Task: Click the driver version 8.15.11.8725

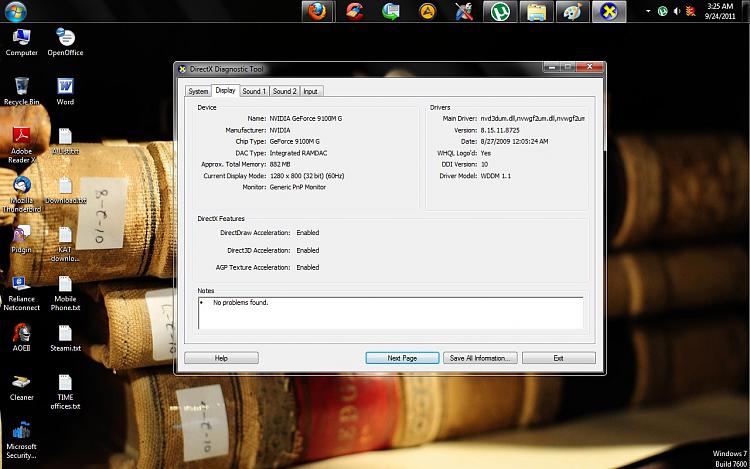Action: pos(500,130)
